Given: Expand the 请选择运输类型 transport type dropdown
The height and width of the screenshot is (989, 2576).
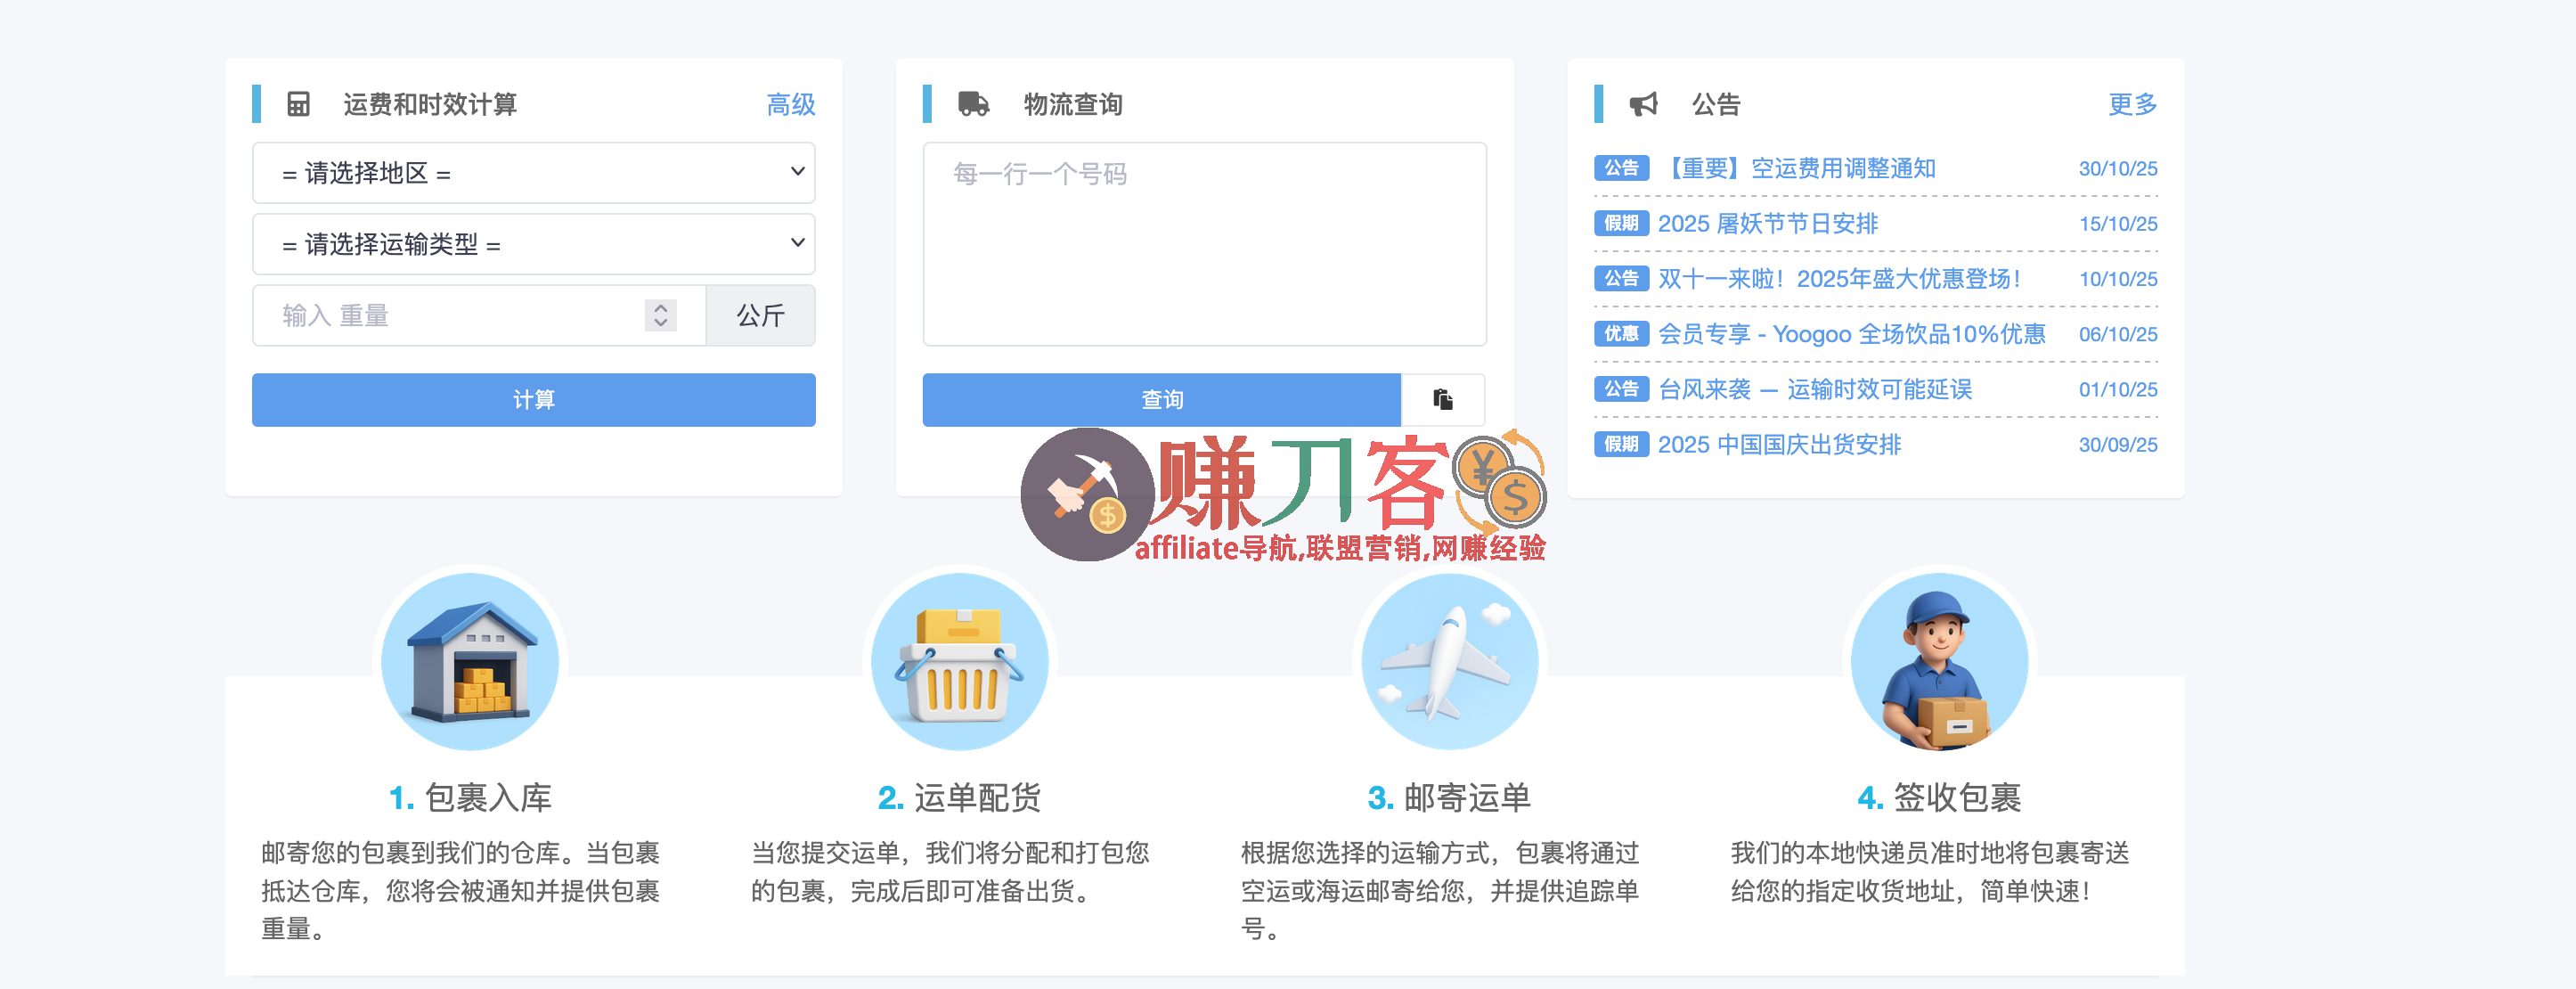Looking at the screenshot, I should tap(533, 244).
